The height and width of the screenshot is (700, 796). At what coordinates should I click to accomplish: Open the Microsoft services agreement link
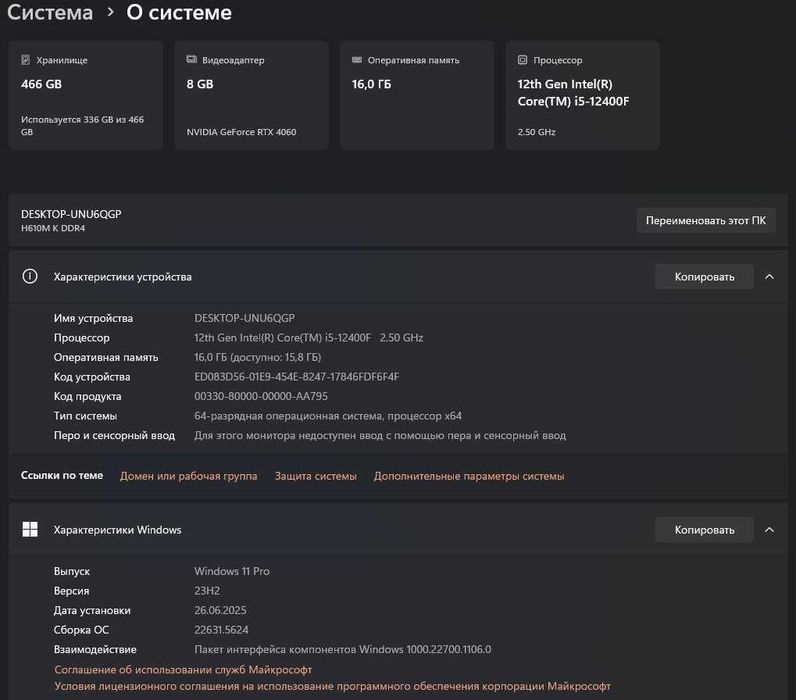pyautogui.click(x=183, y=669)
